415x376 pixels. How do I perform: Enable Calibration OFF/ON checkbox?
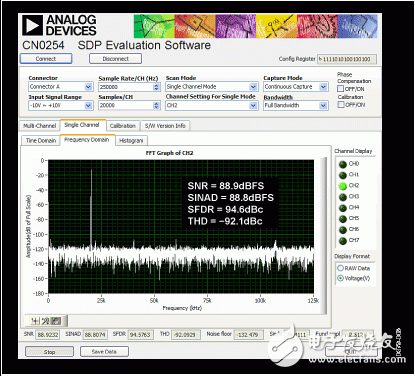(x=340, y=104)
